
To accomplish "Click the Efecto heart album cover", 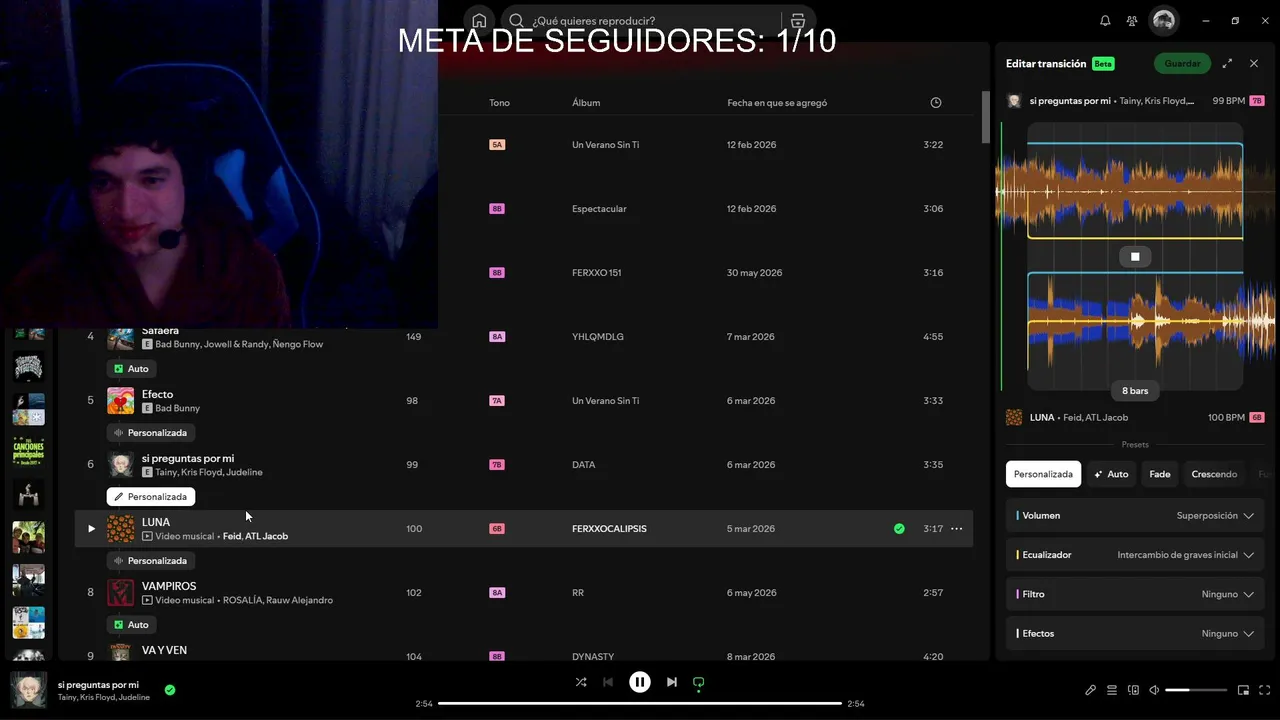I will [x=121, y=401].
